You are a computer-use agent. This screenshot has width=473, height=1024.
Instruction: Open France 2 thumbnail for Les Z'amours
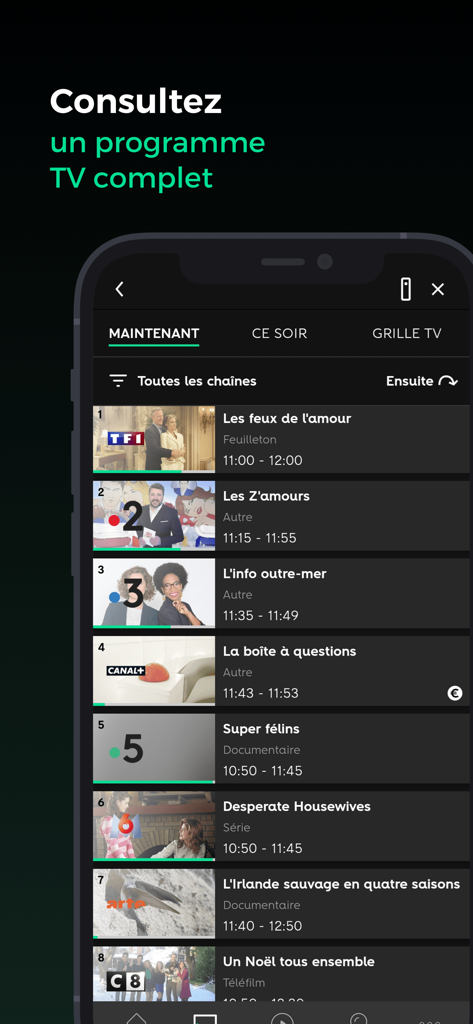click(x=154, y=515)
